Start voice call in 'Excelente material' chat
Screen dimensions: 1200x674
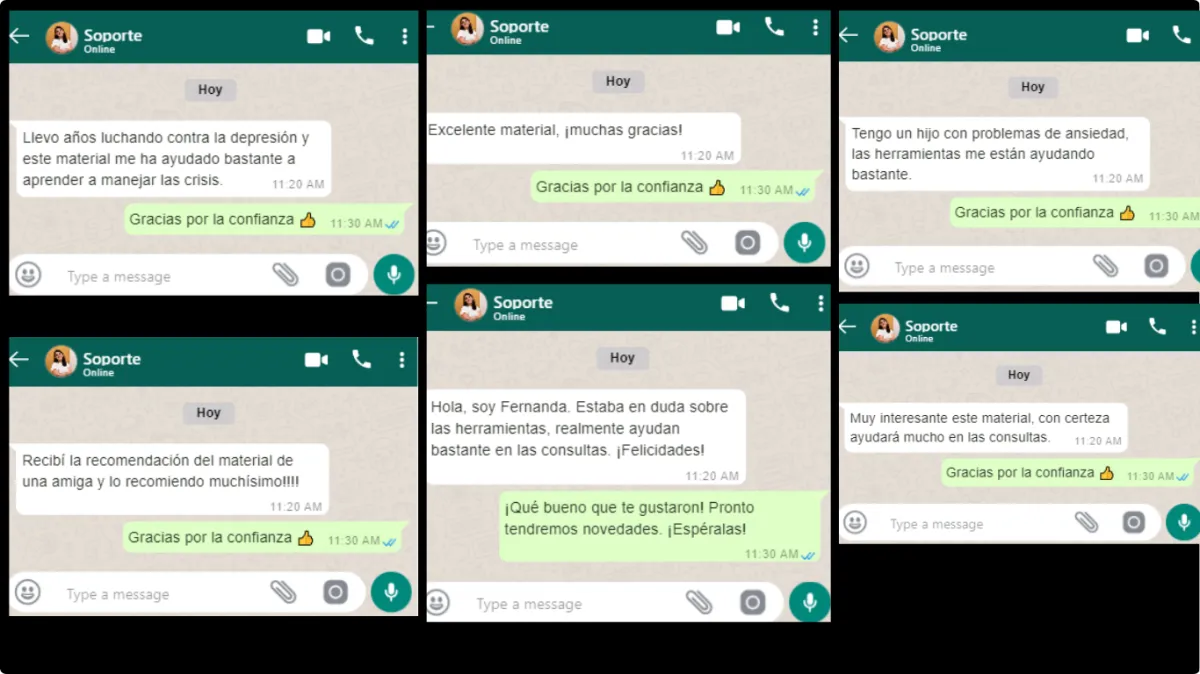click(774, 27)
